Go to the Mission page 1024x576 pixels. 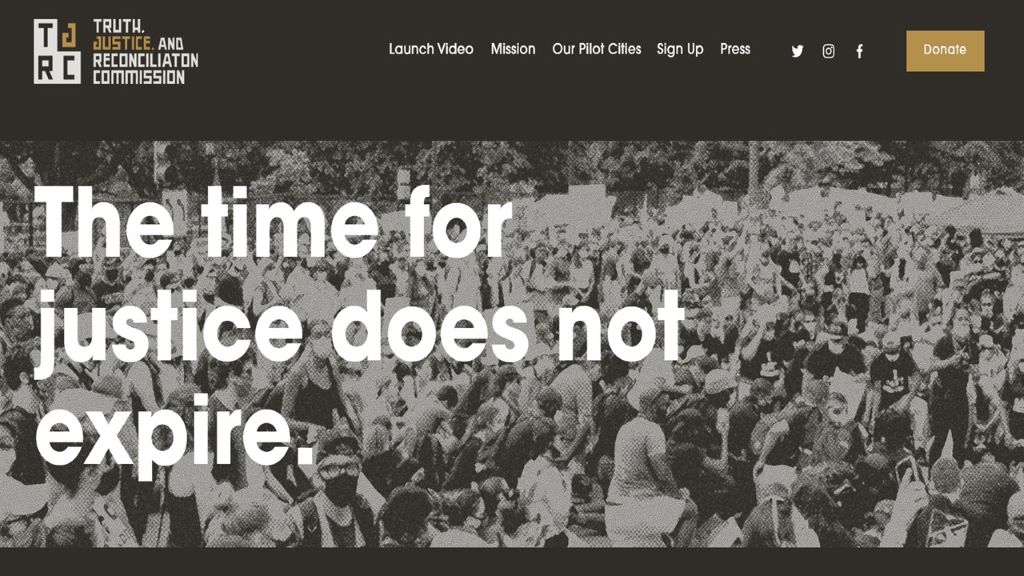point(513,49)
